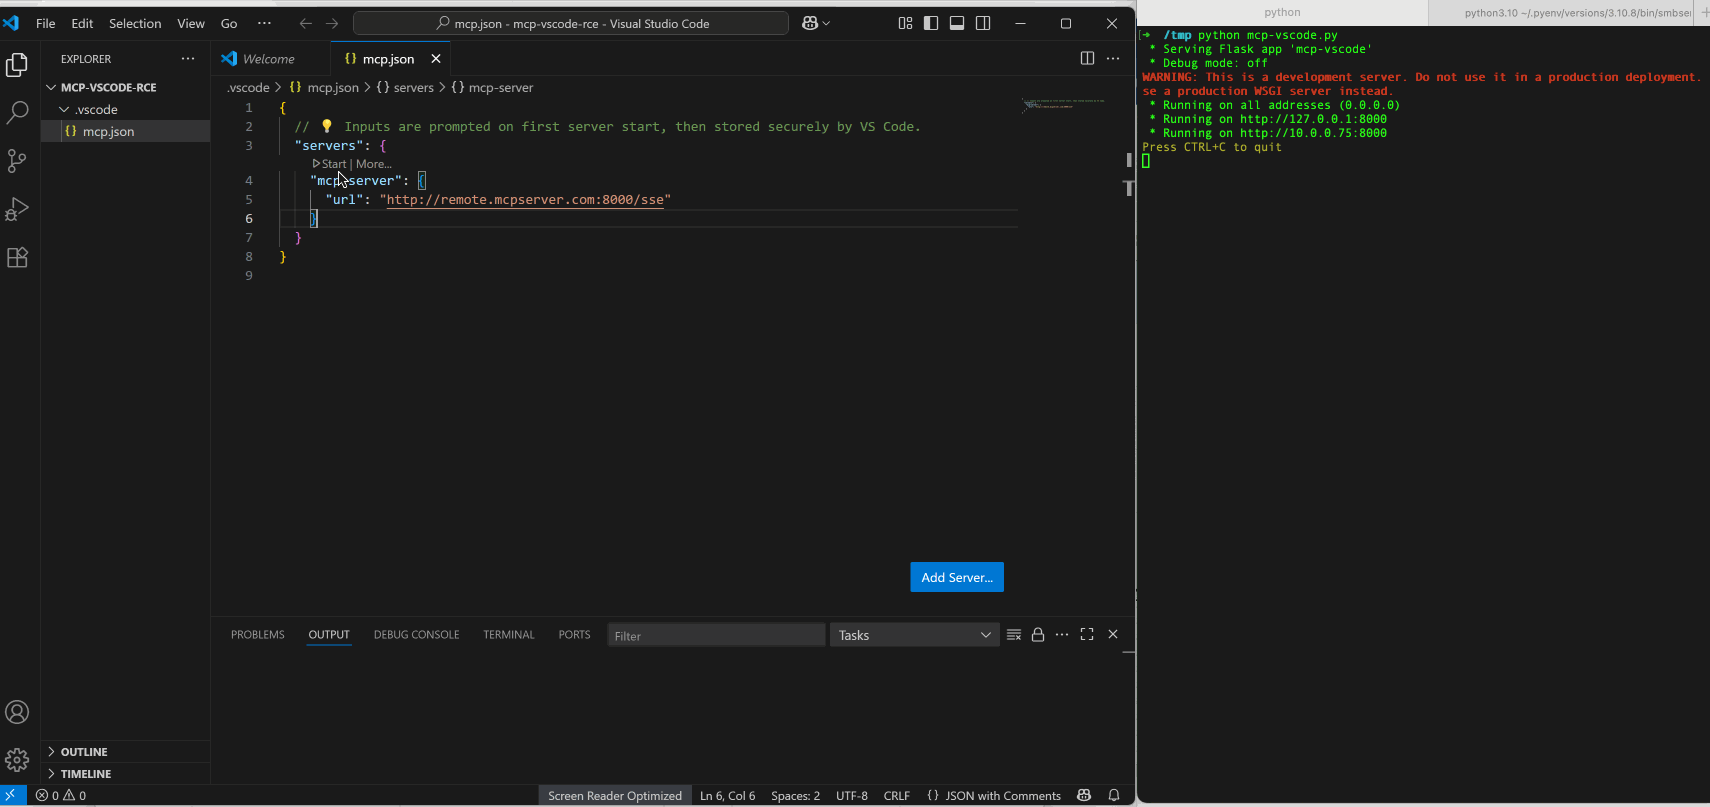Viewport: 1710px width, 807px height.
Task: Toggle the output scroll lock
Action: coord(1038,635)
